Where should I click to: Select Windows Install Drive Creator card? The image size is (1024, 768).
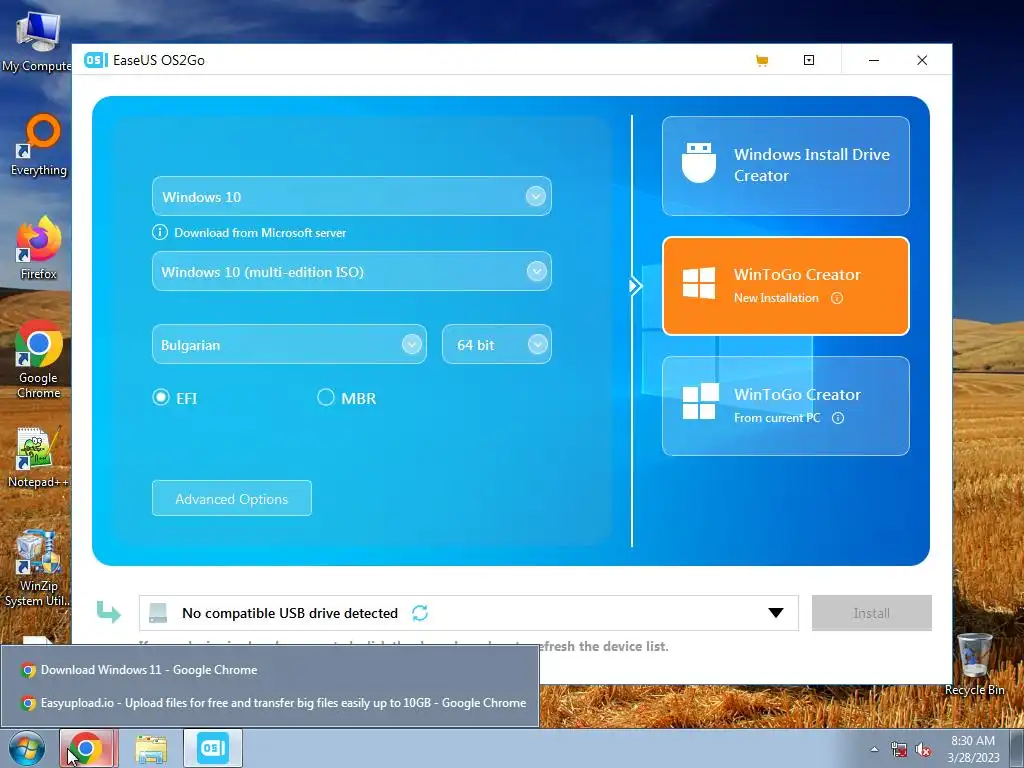tap(786, 166)
